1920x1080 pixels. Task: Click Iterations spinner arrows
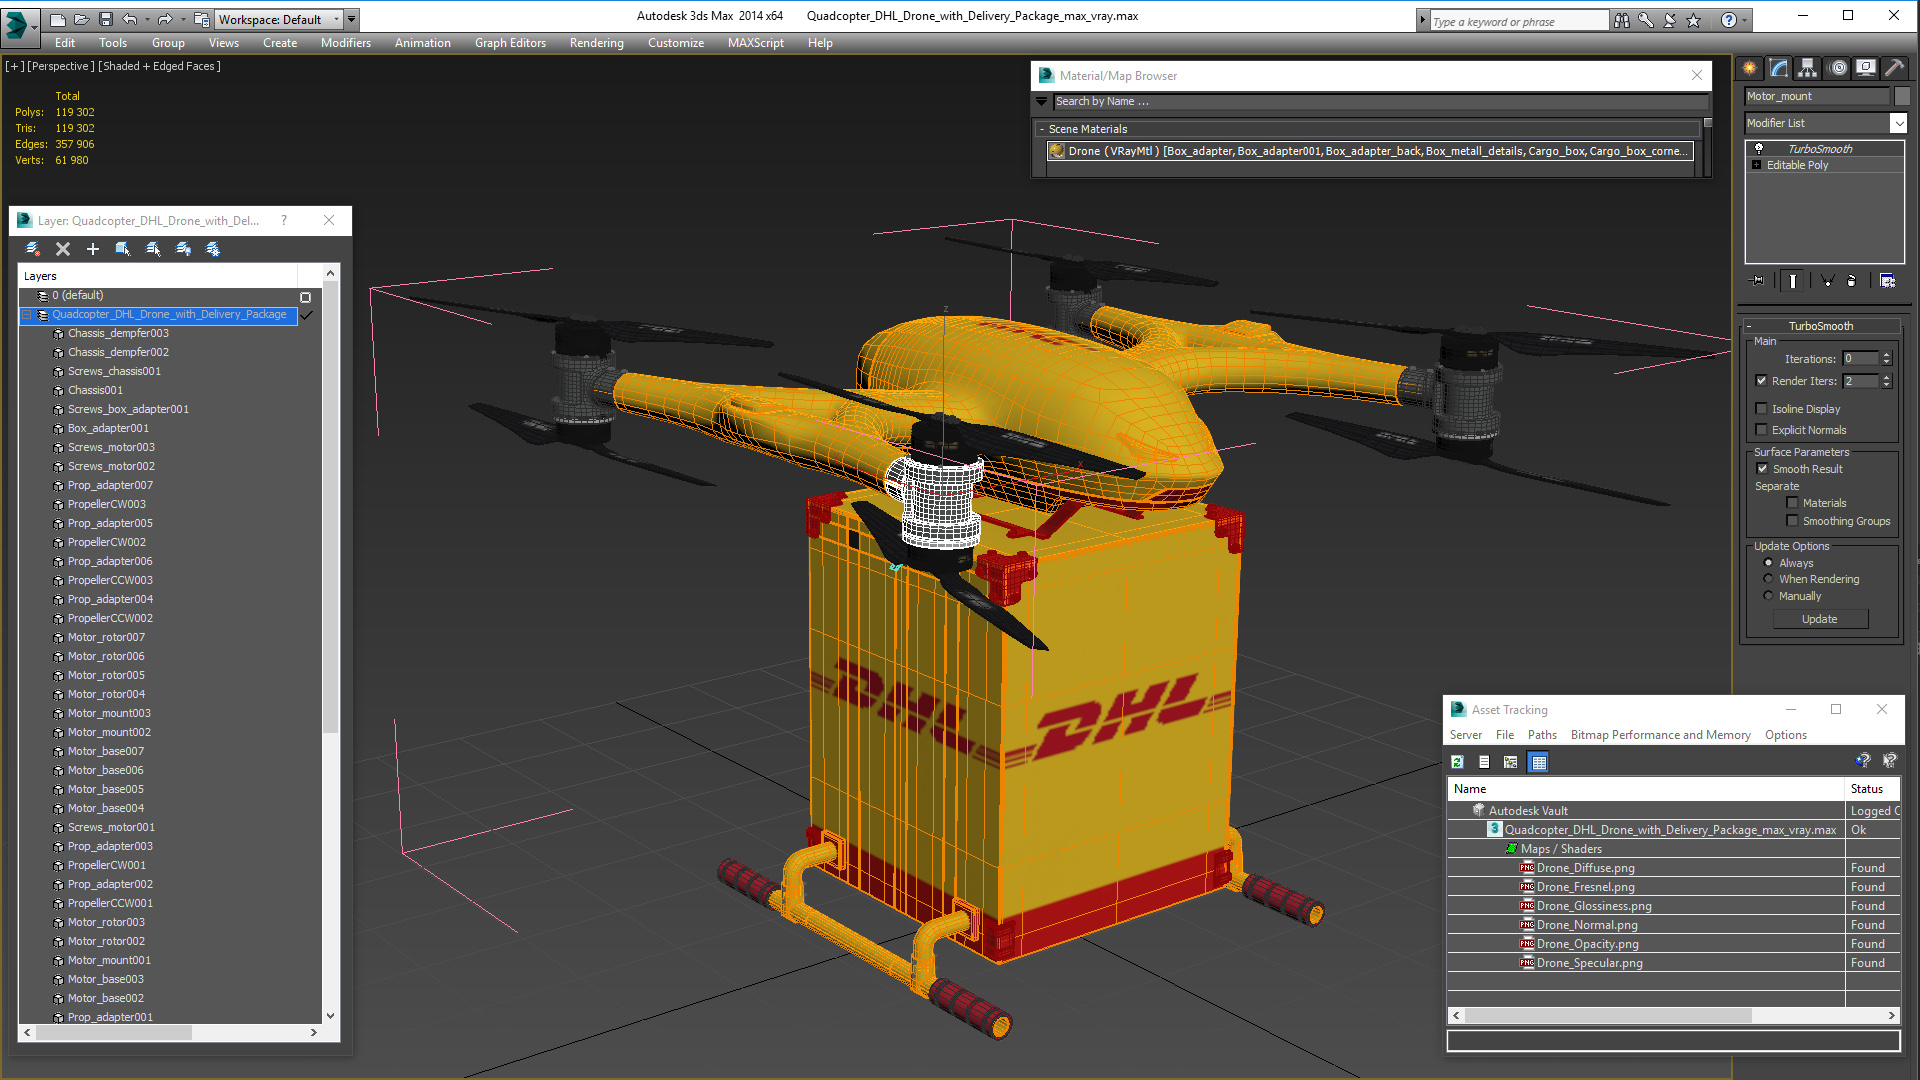point(1887,358)
